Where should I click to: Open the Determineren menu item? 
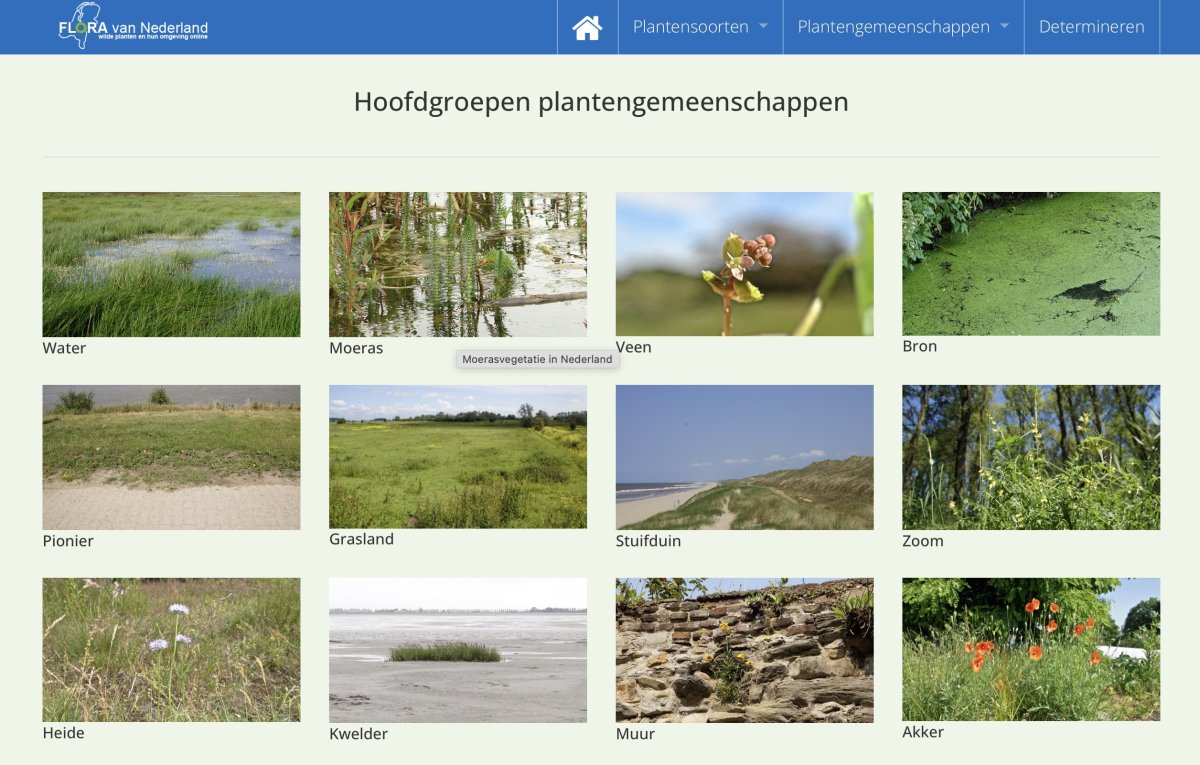click(x=1091, y=27)
